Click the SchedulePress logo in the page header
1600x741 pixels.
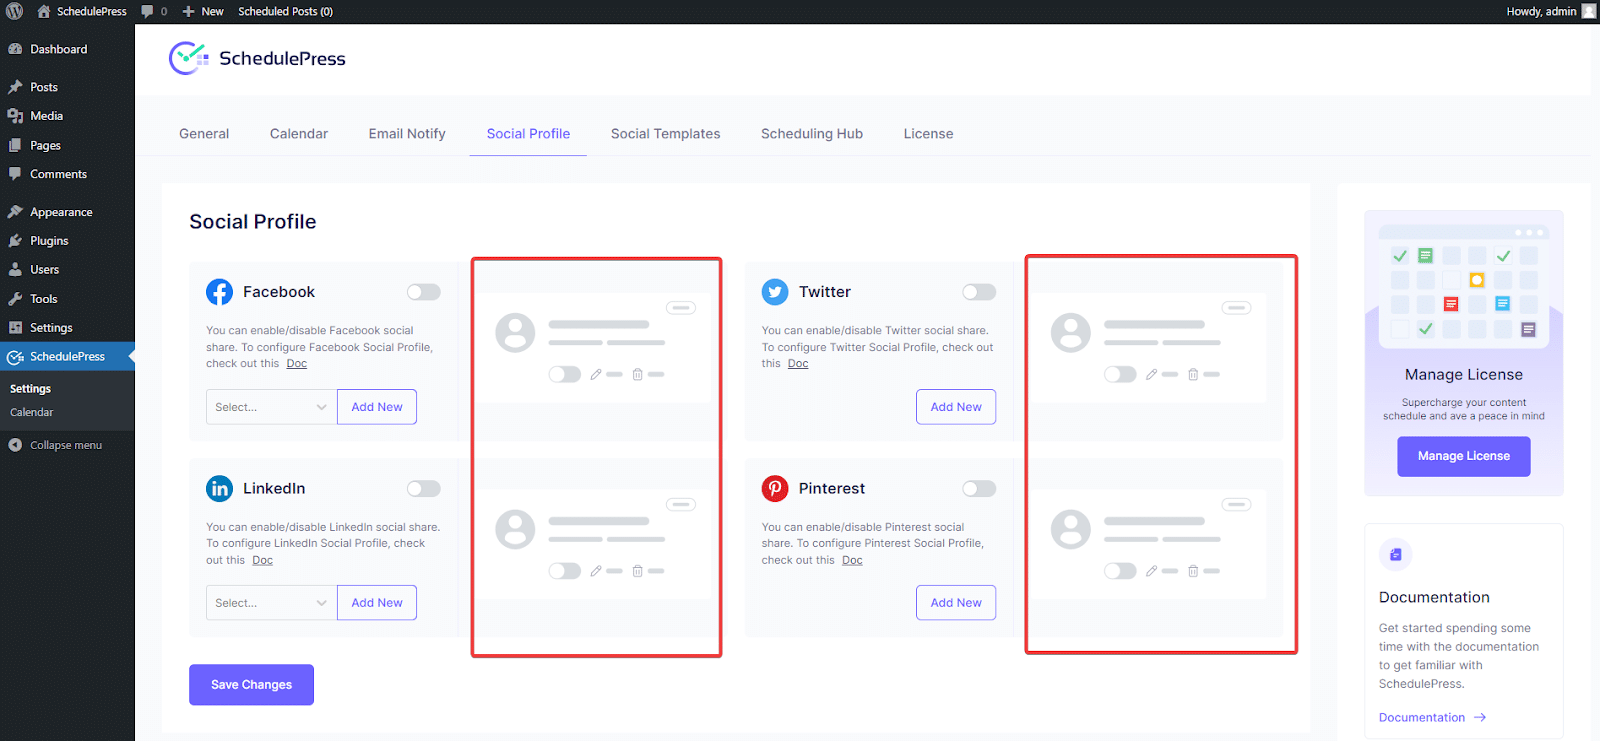coord(257,58)
